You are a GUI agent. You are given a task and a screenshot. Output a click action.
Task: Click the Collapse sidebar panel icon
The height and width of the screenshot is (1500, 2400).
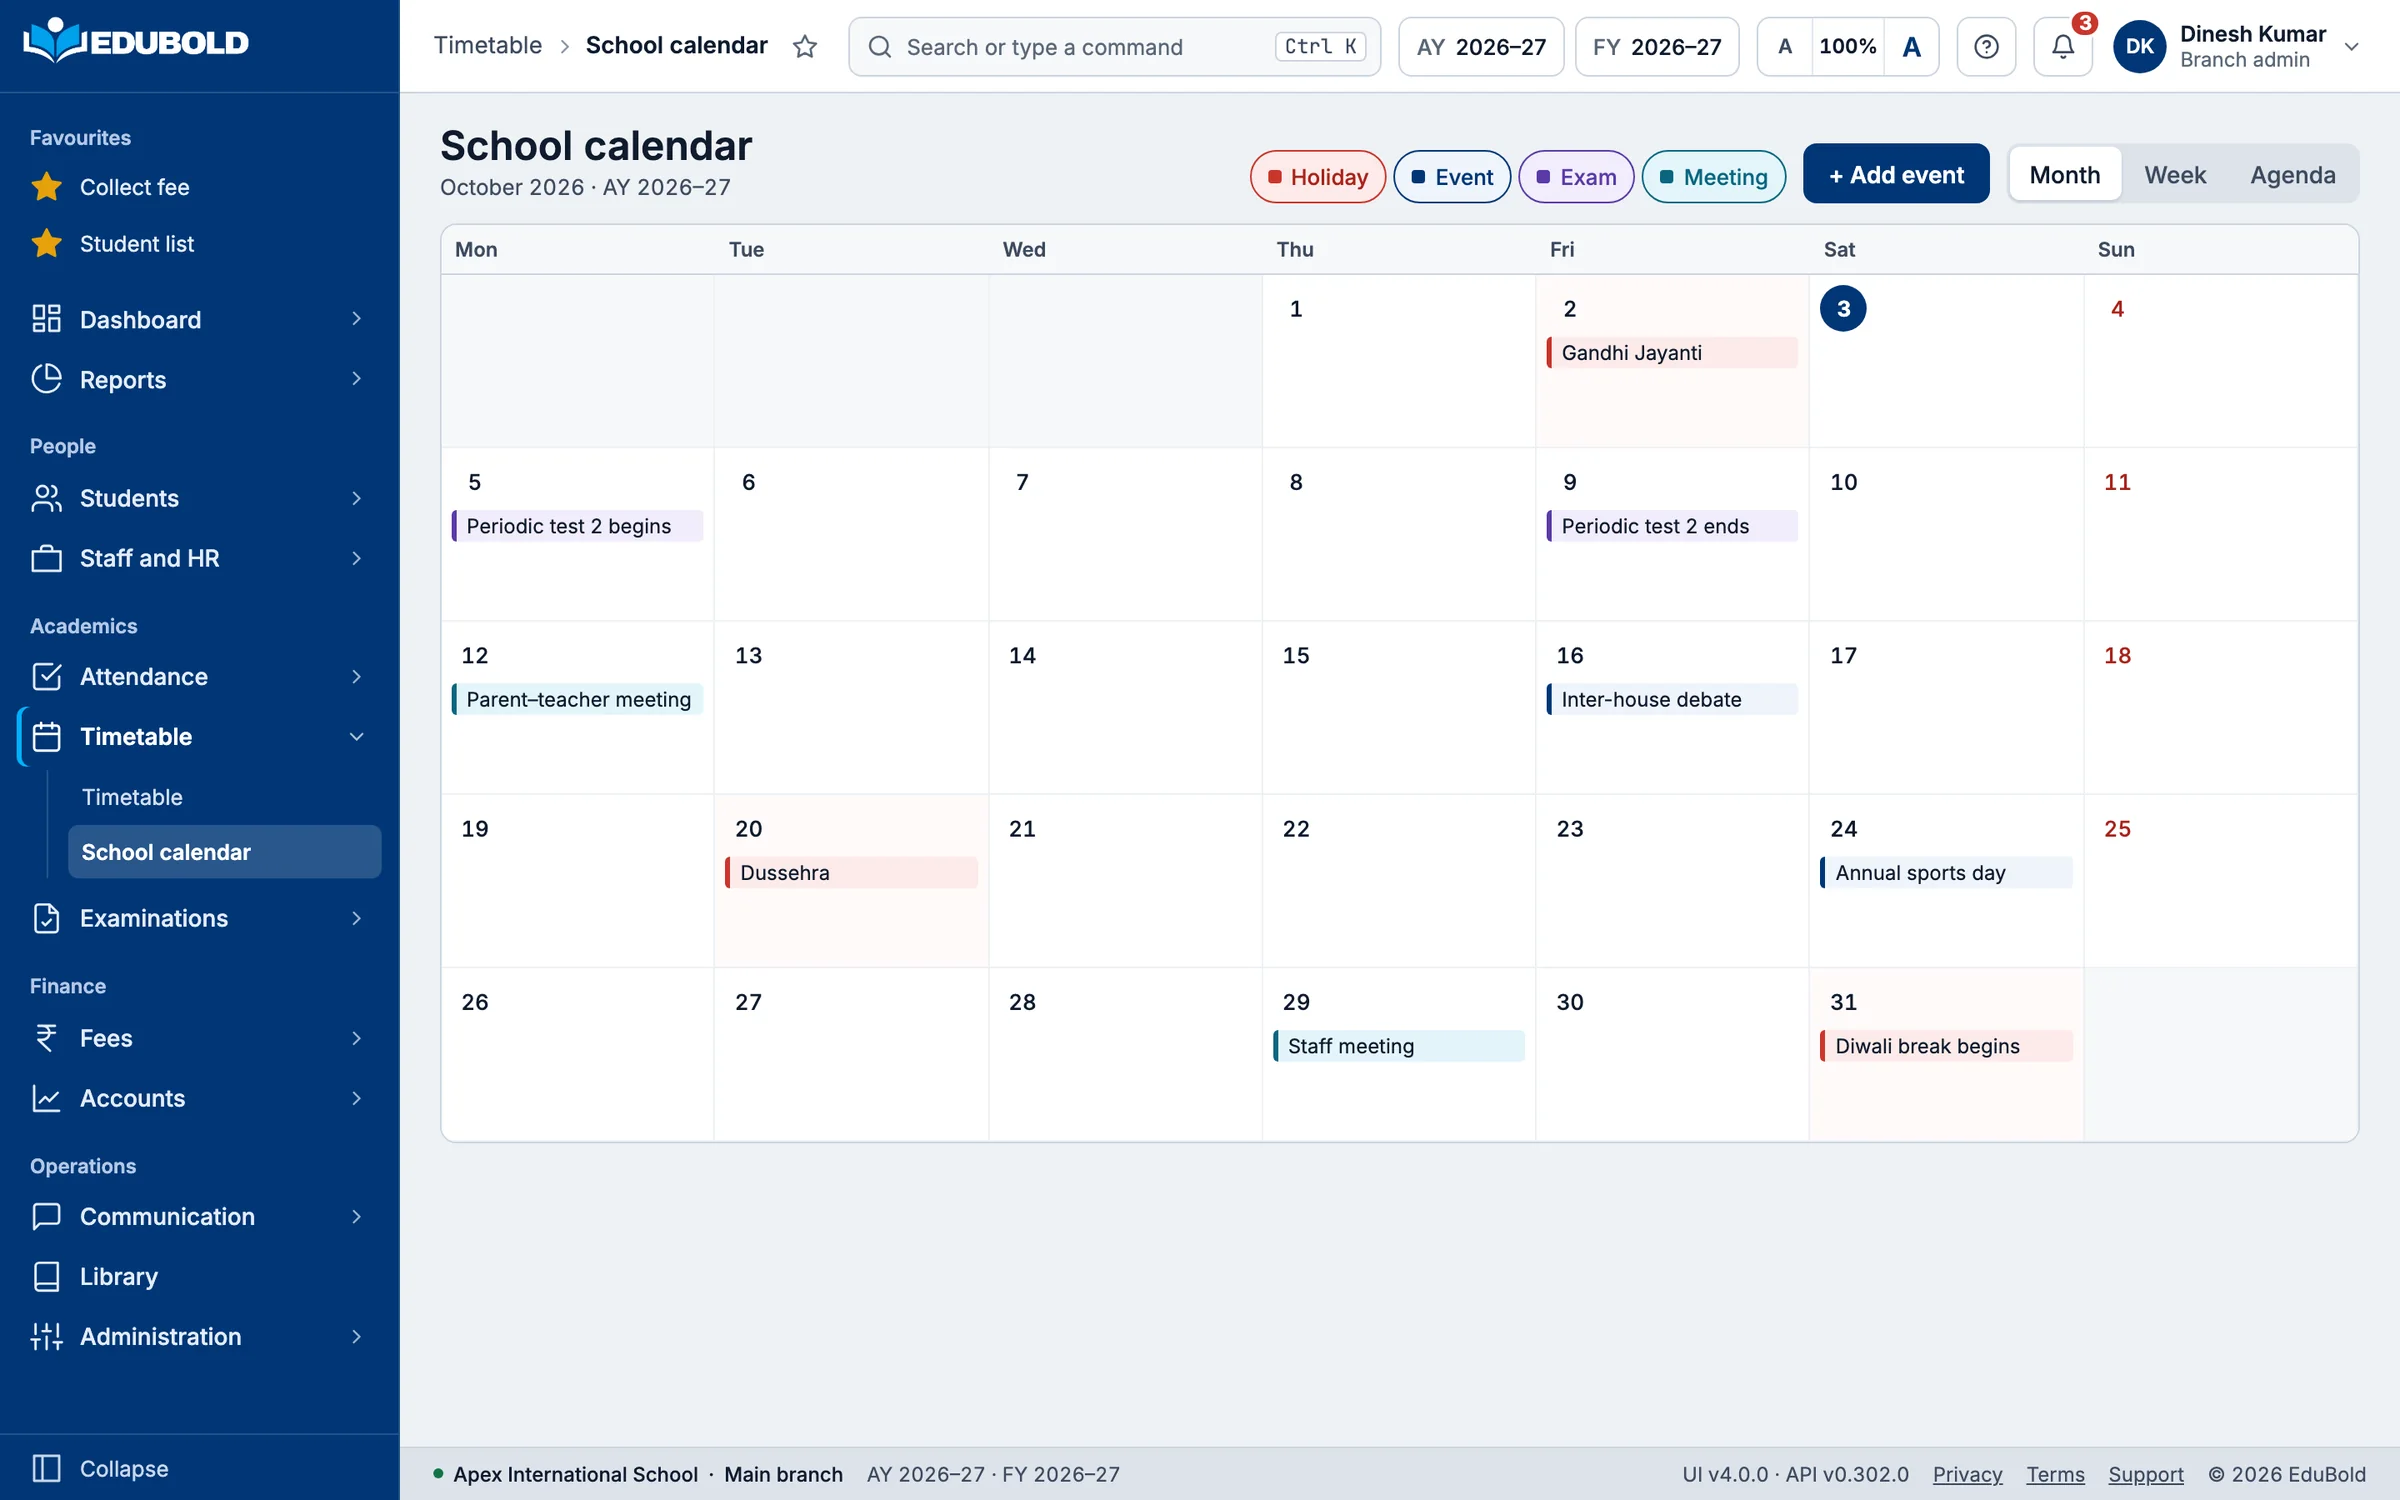tap(46, 1468)
